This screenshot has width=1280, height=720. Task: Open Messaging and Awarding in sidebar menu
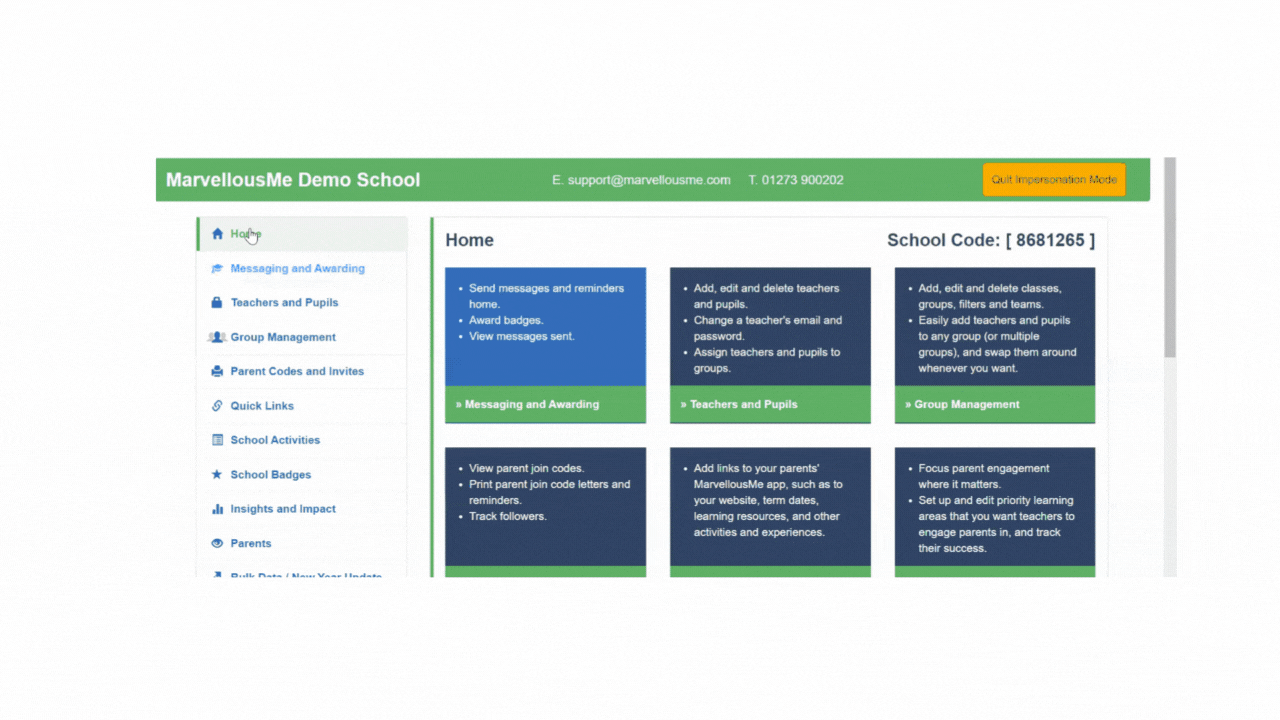[297, 269]
